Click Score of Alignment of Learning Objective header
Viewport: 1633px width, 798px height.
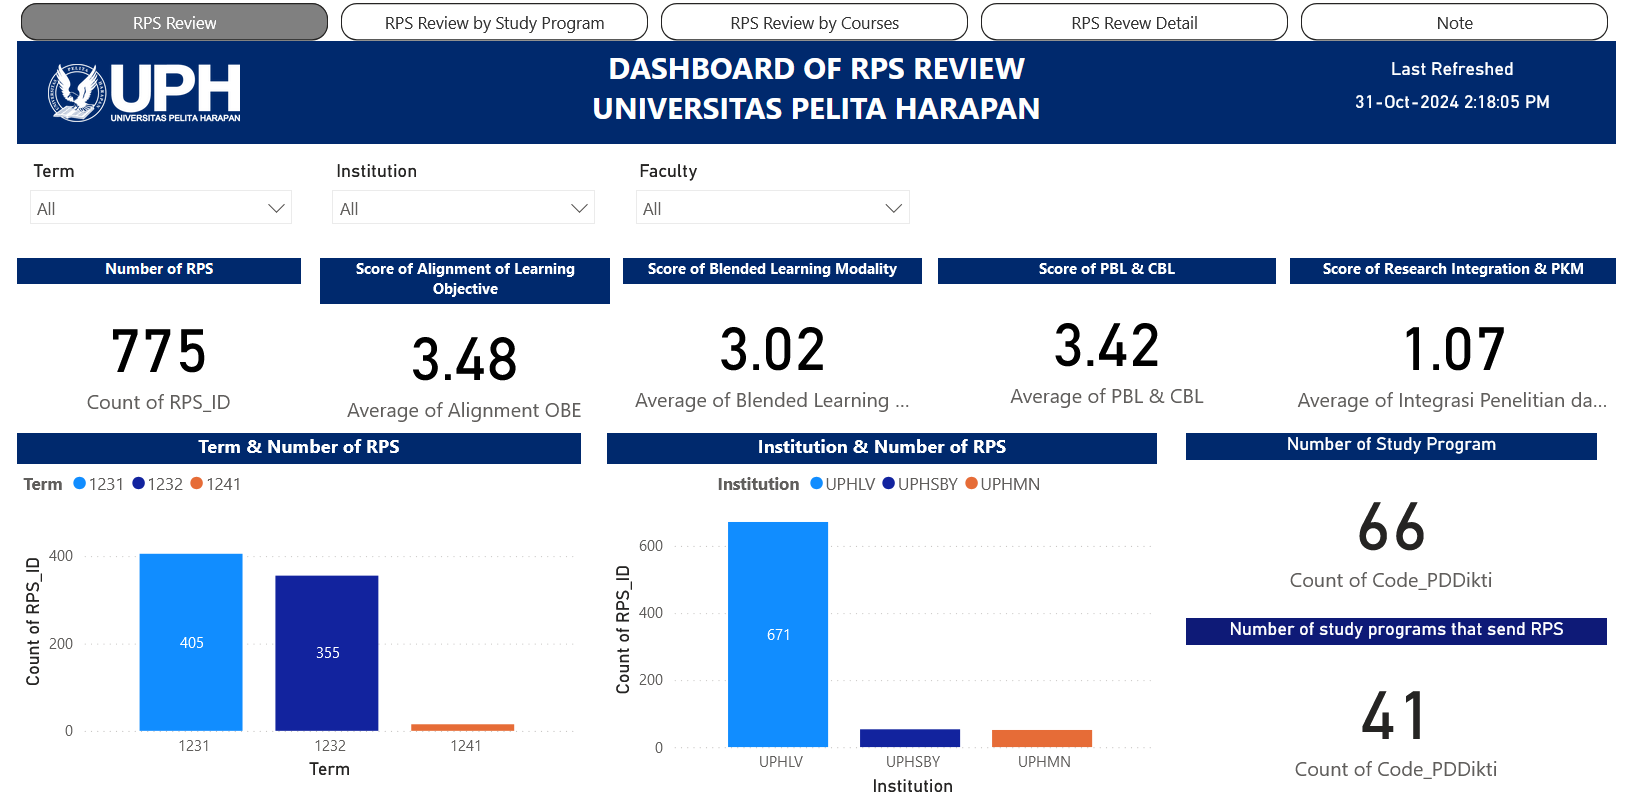click(465, 280)
